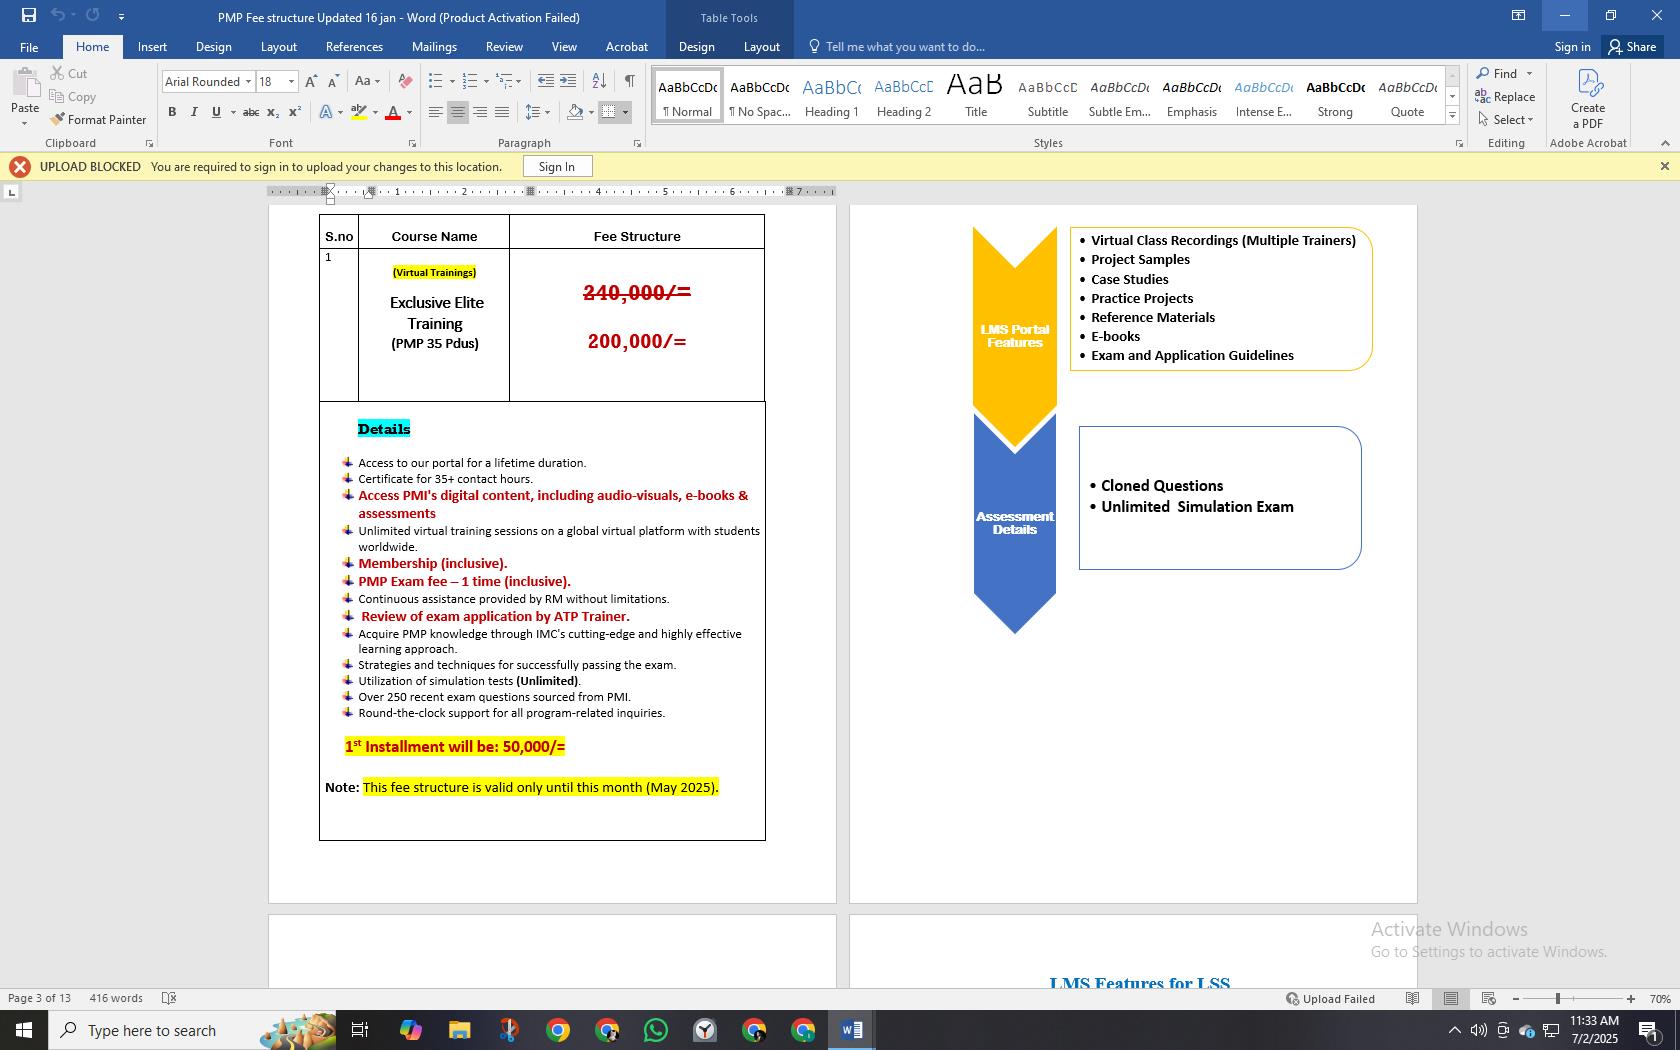
Task: Apply the Title style
Action: point(976,96)
